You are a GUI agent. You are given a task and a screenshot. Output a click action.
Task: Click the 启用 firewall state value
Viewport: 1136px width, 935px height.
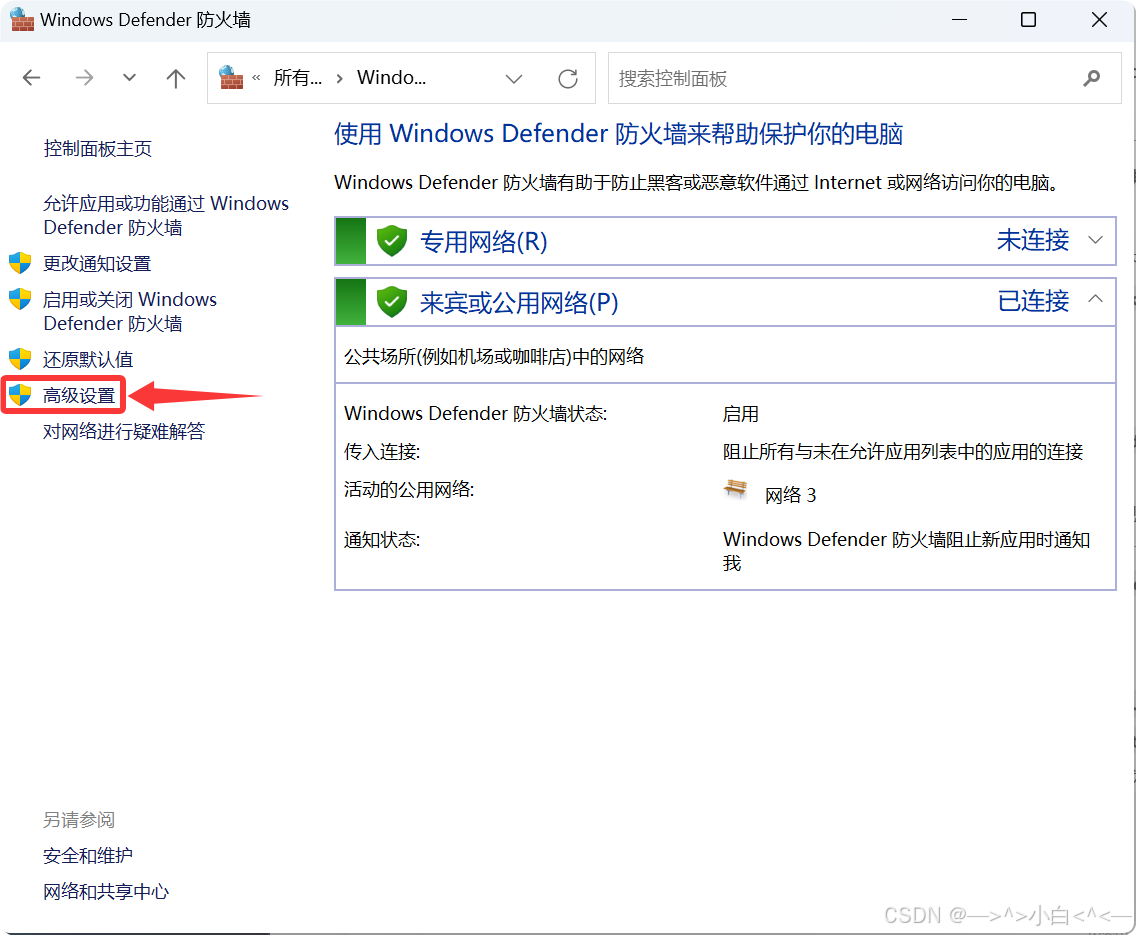[740, 414]
